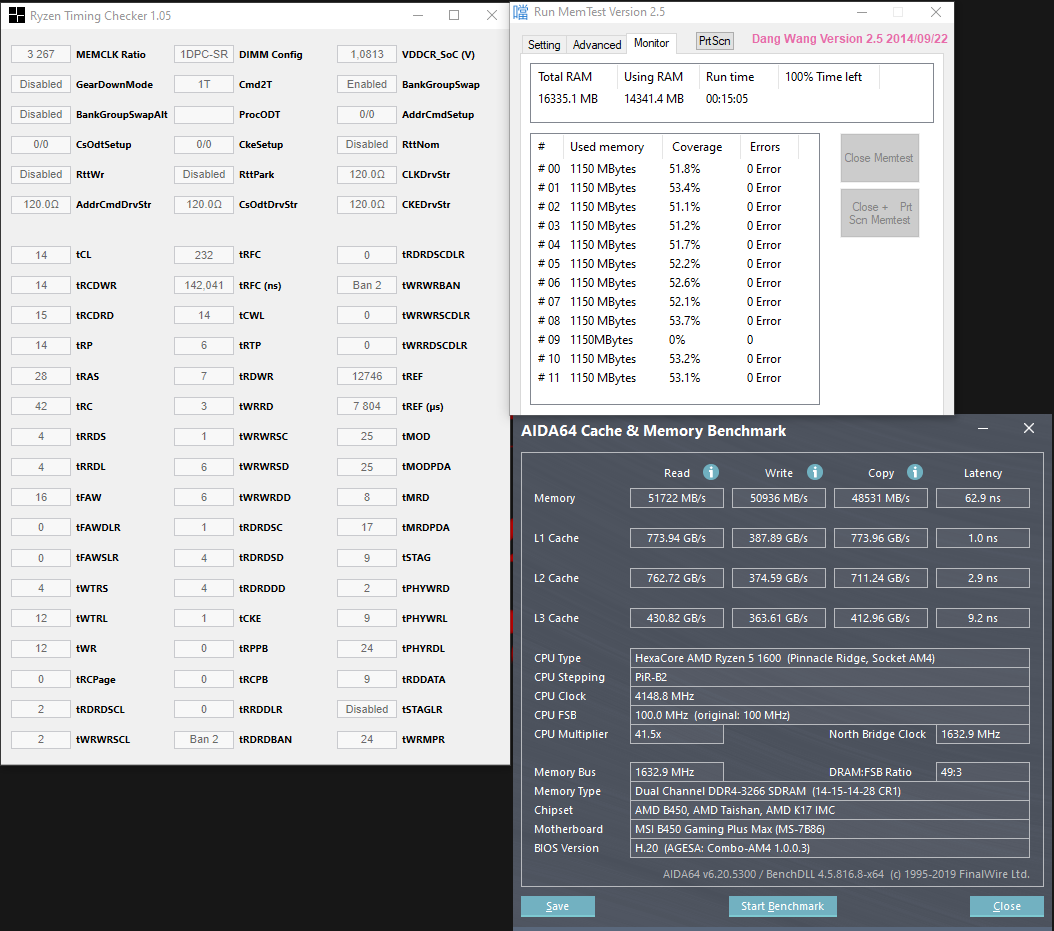Click the CPU Clock value 4148.8 MHz
1054x931 pixels.
829,696
